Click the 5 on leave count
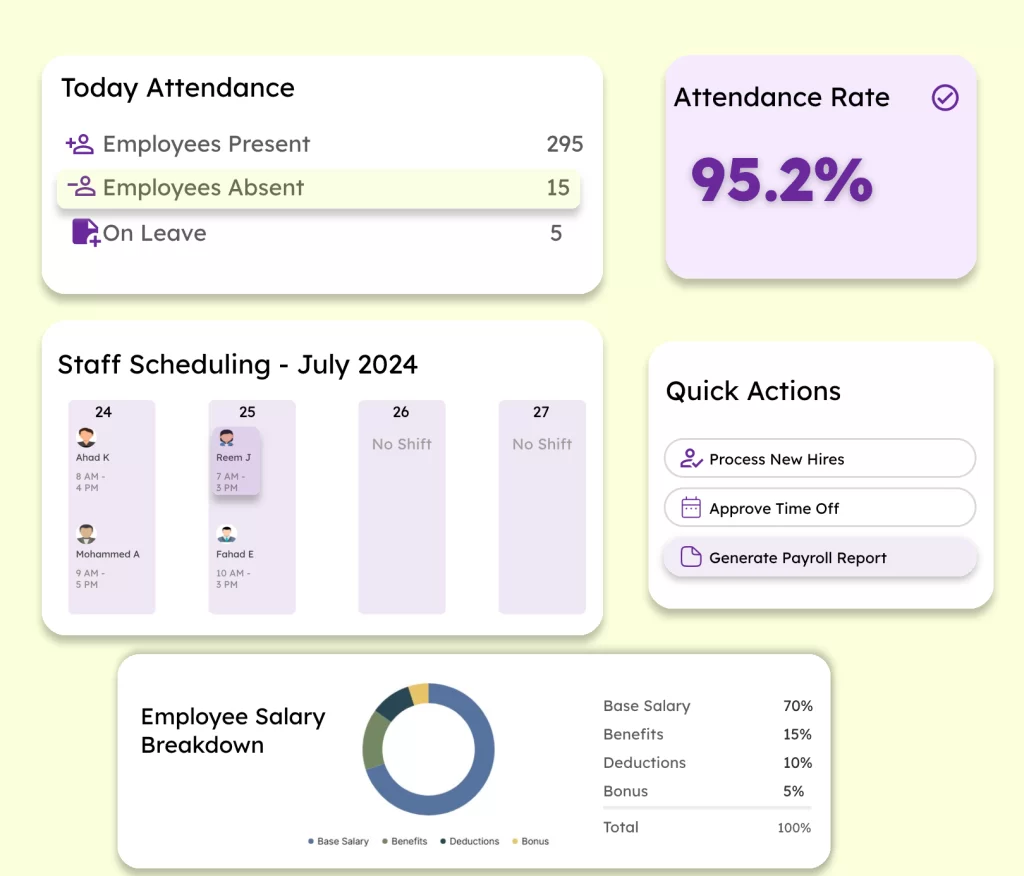This screenshot has height=876, width=1024. pos(556,233)
